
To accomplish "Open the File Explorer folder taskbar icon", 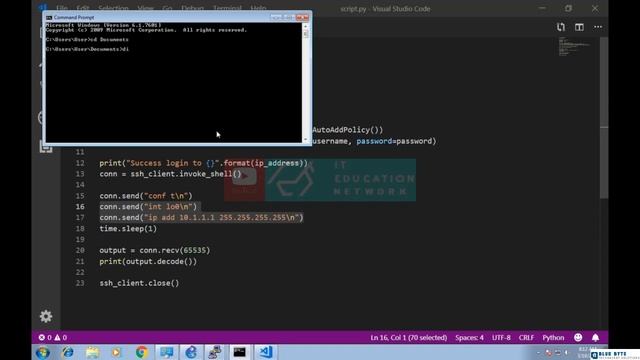I will click(x=93, y=352).
